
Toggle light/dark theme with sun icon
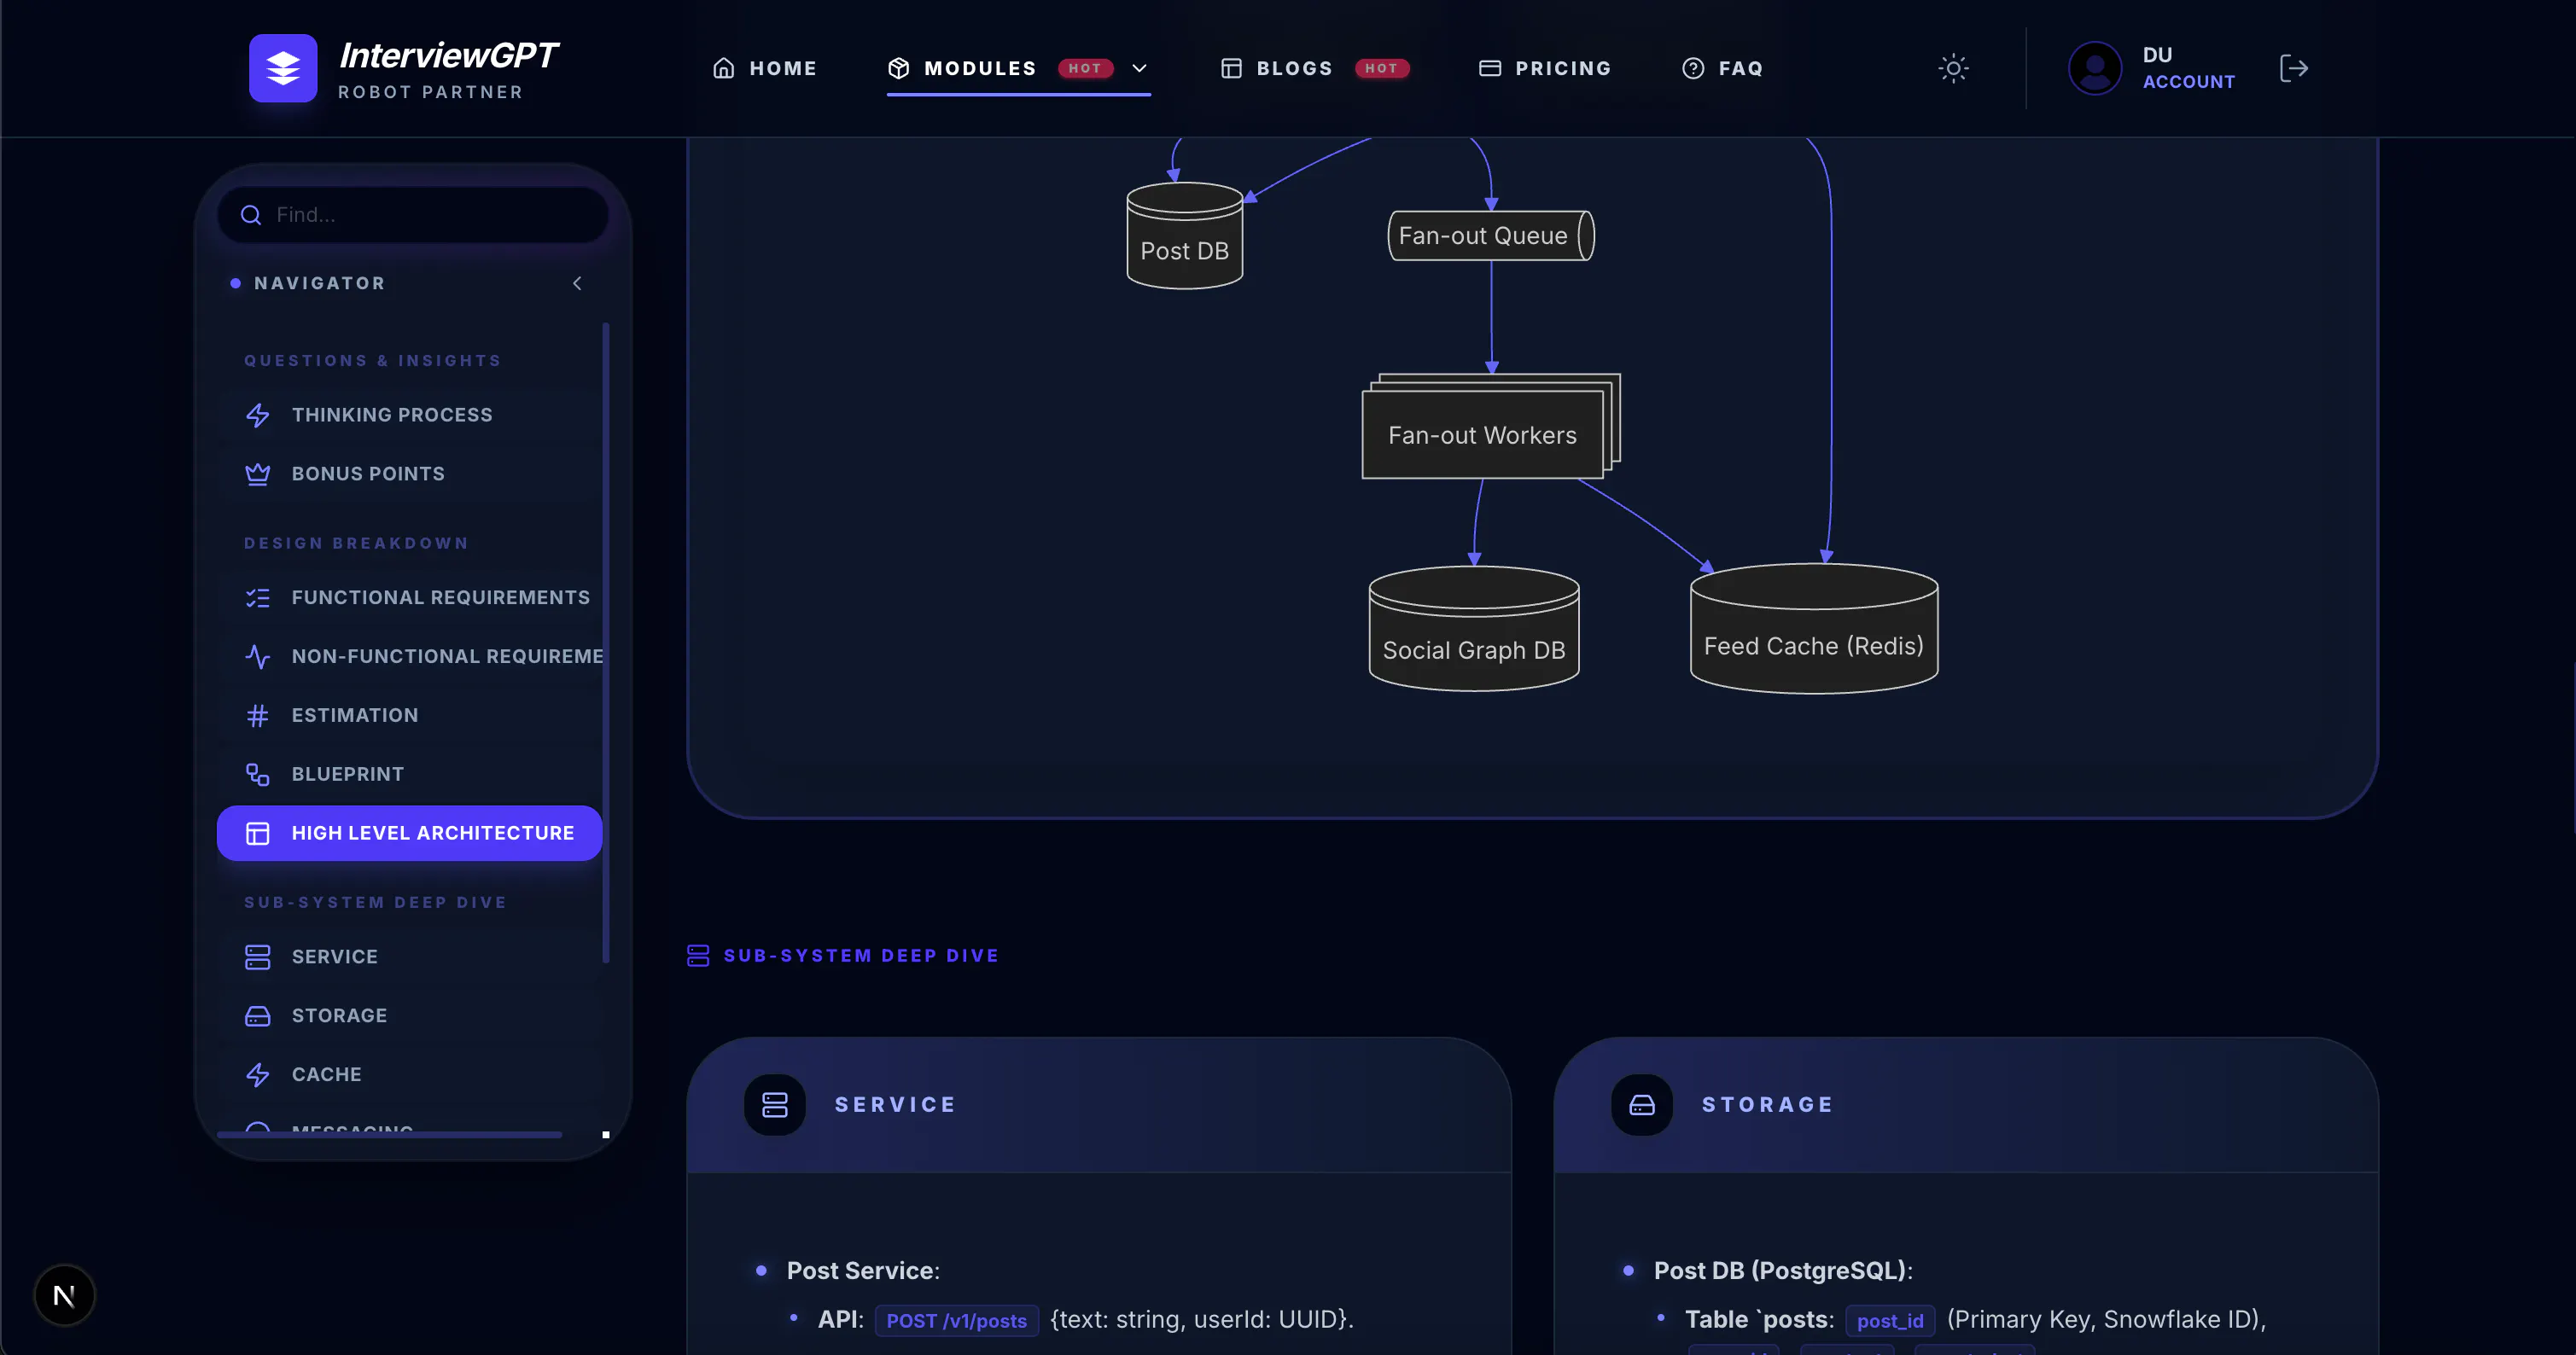[x=1953, y=68]
